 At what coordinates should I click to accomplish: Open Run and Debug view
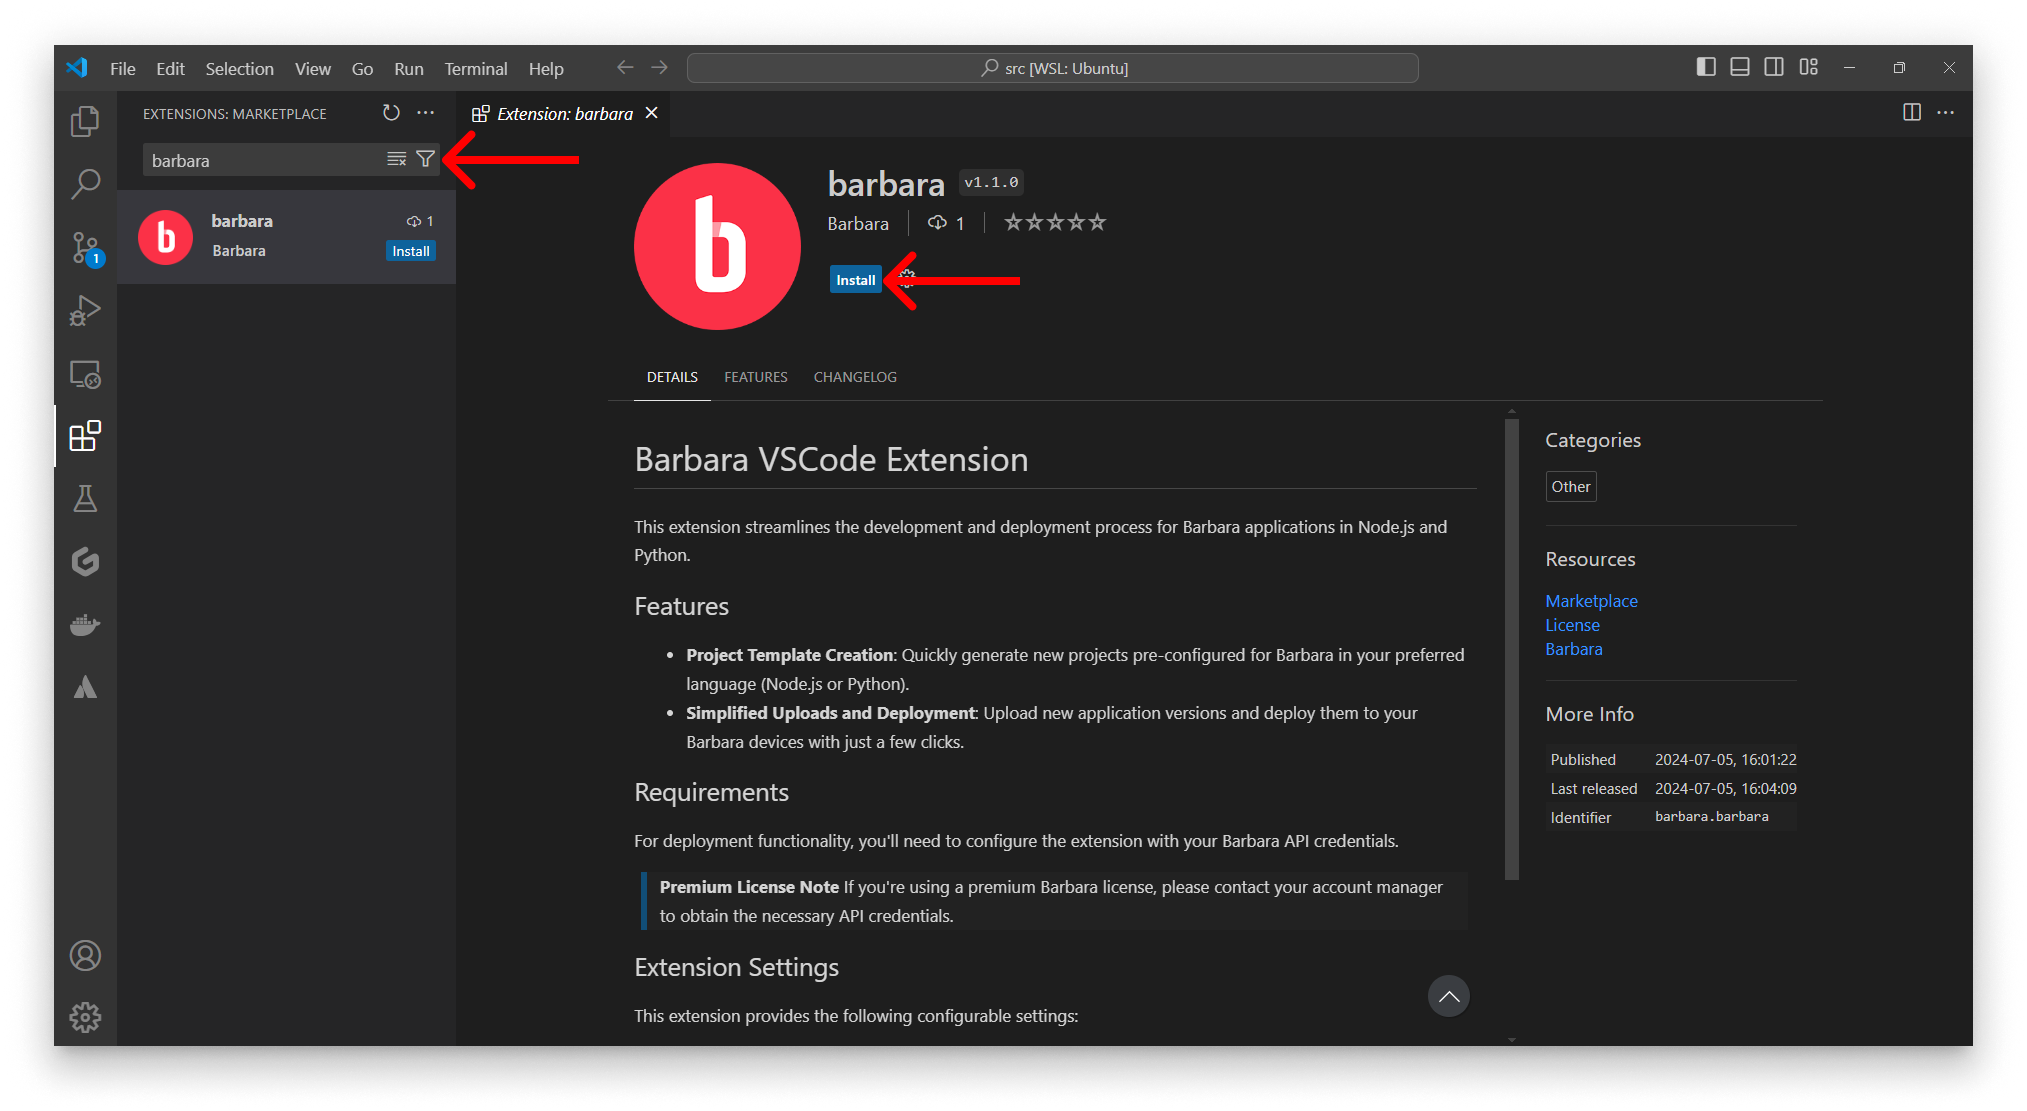(x=85, y=310)
